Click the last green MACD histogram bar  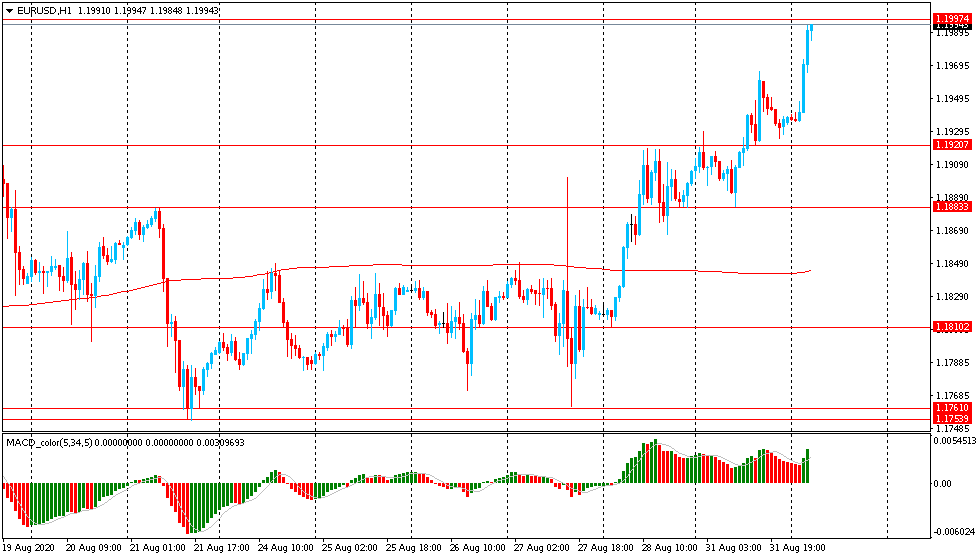tap(806, 466)
